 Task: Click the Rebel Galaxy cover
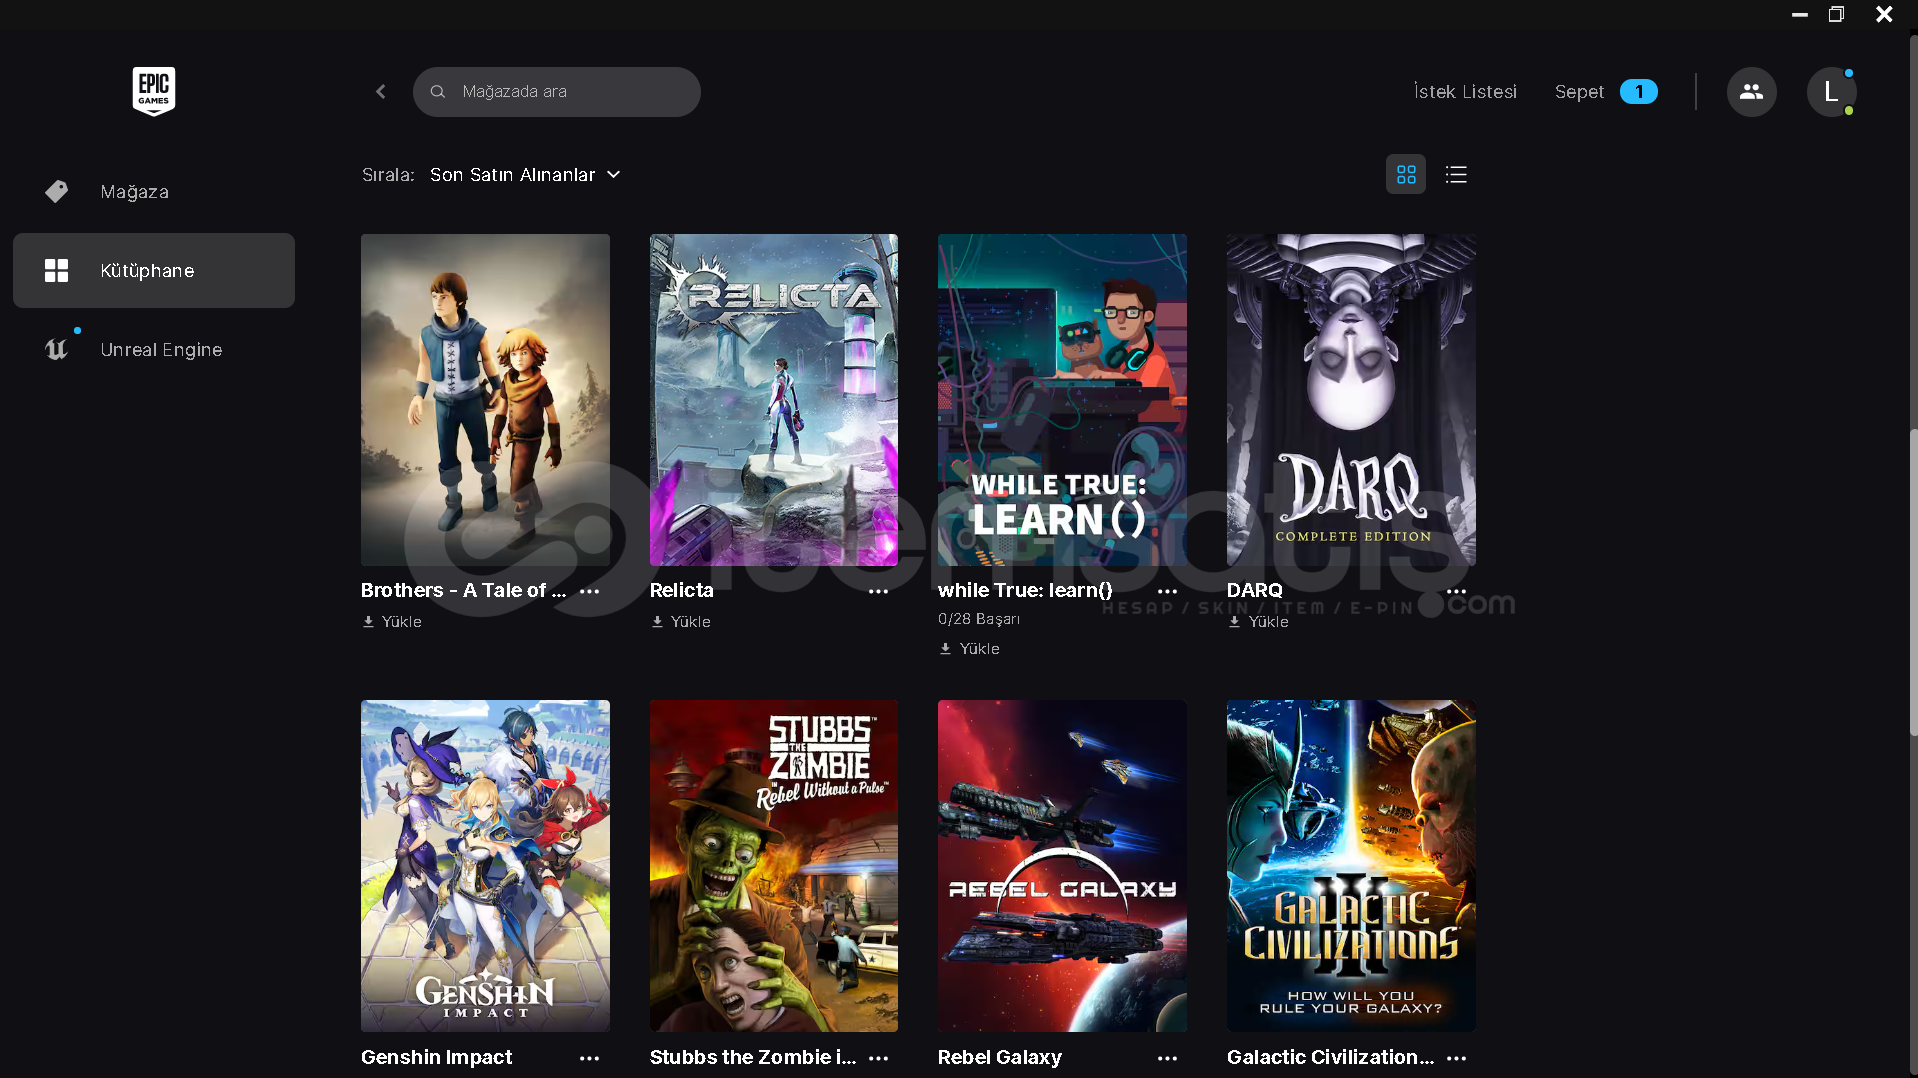pyautogui.click(x=1062, y=866)
